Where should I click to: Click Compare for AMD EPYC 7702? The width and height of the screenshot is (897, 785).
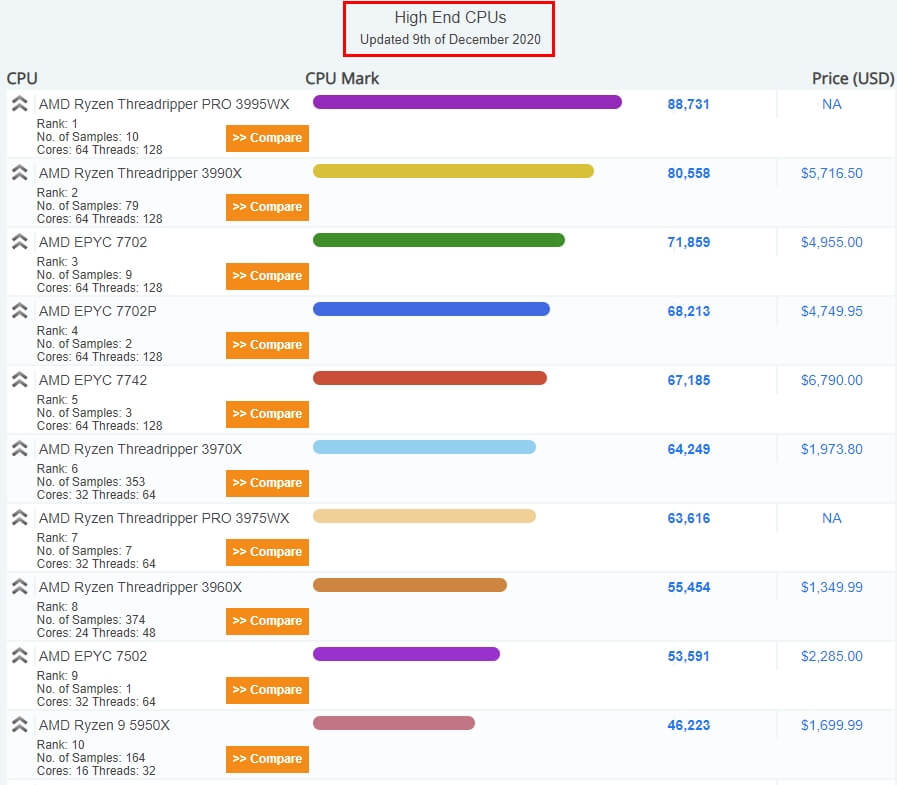tap(267, 276)
